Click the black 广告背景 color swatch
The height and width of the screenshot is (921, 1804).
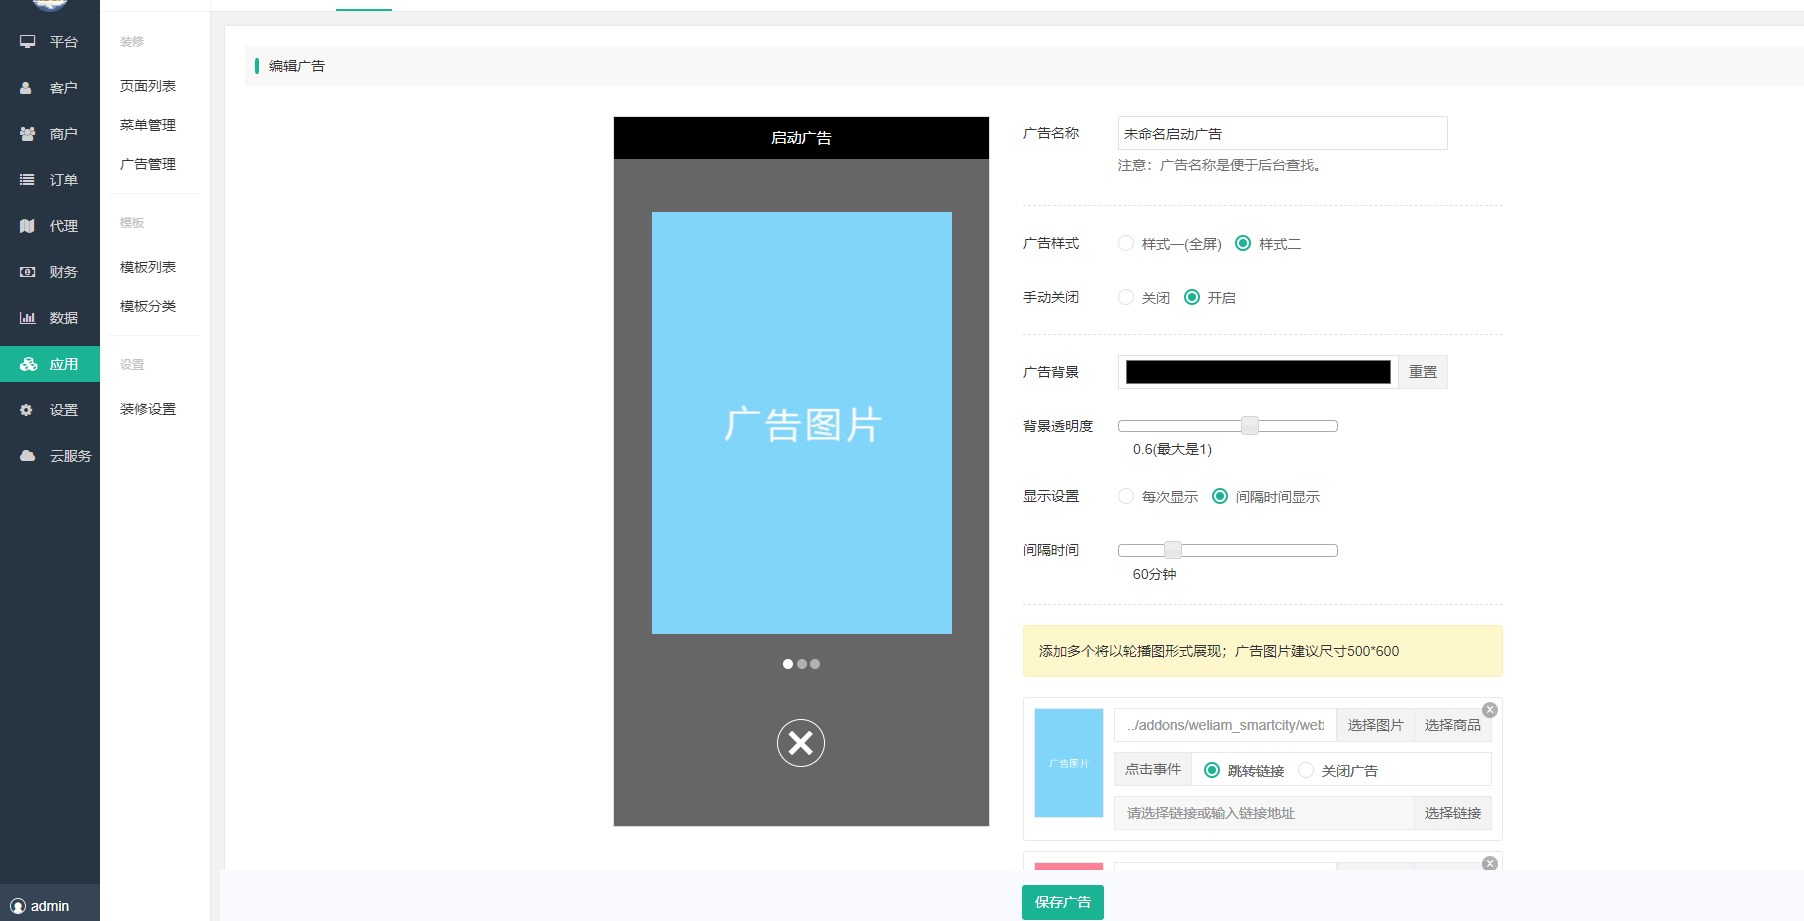1258,372
